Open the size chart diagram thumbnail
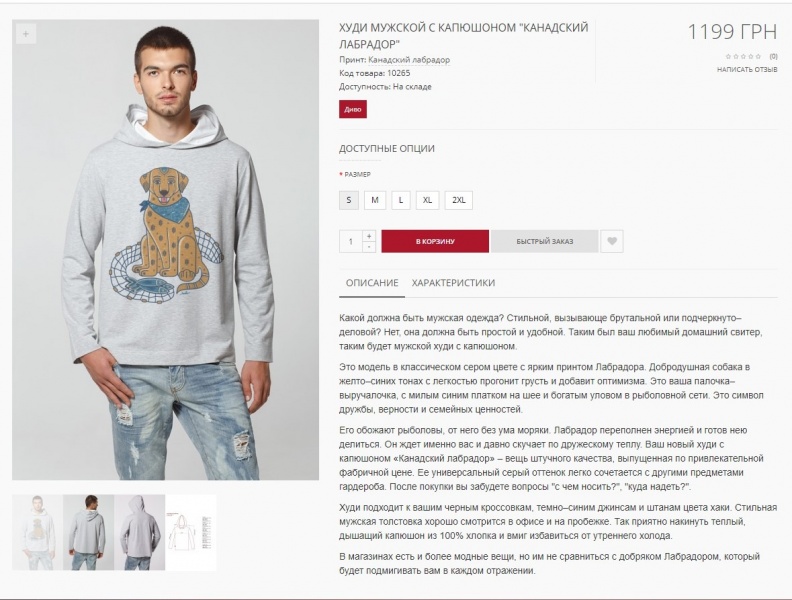This screenshot has height=600, width=792. 191,532
